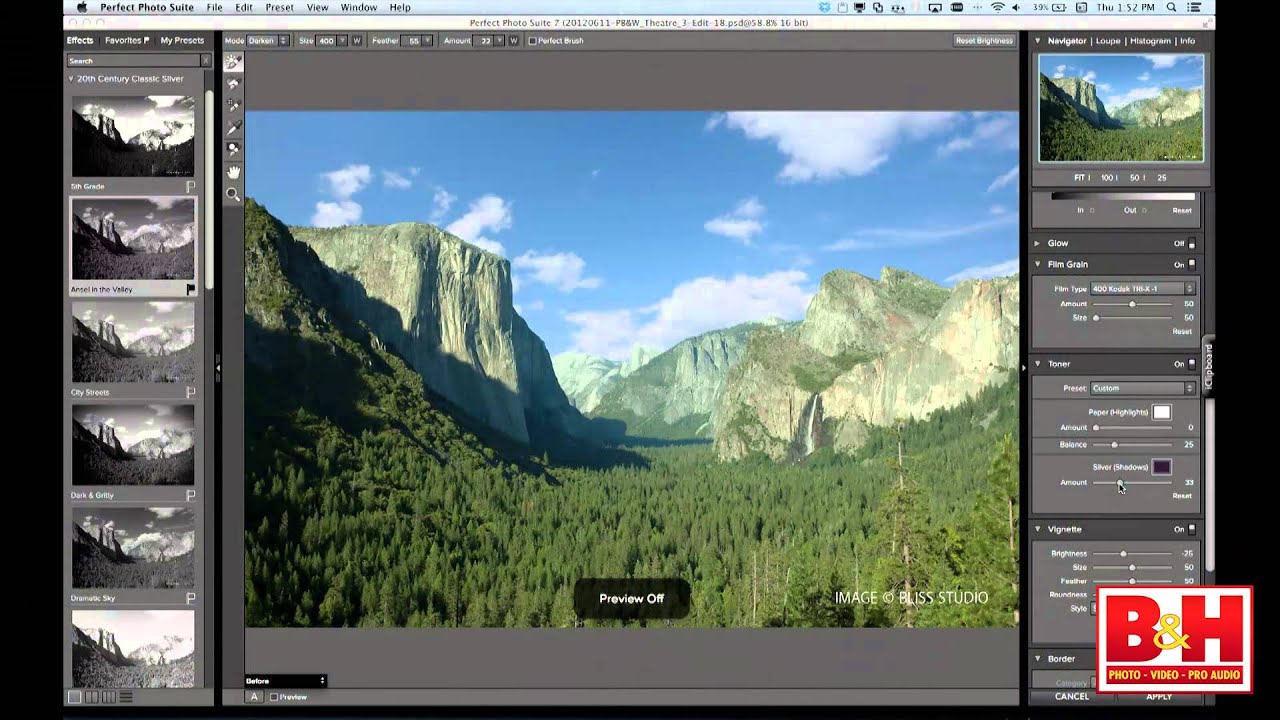Screen dimensions: 1280x720
Task: Switch to the Histogram tab
Action: pyautogui.click(x=1150, y=41)
